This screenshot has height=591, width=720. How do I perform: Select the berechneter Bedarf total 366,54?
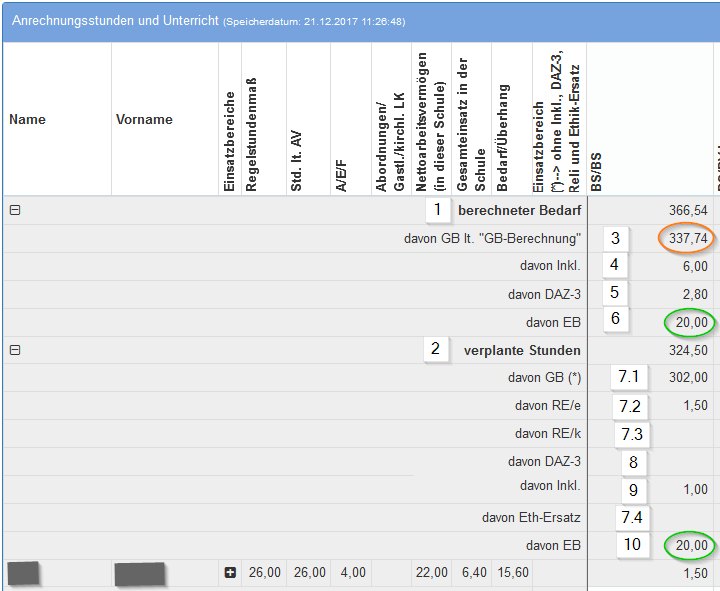click(688, 211)
